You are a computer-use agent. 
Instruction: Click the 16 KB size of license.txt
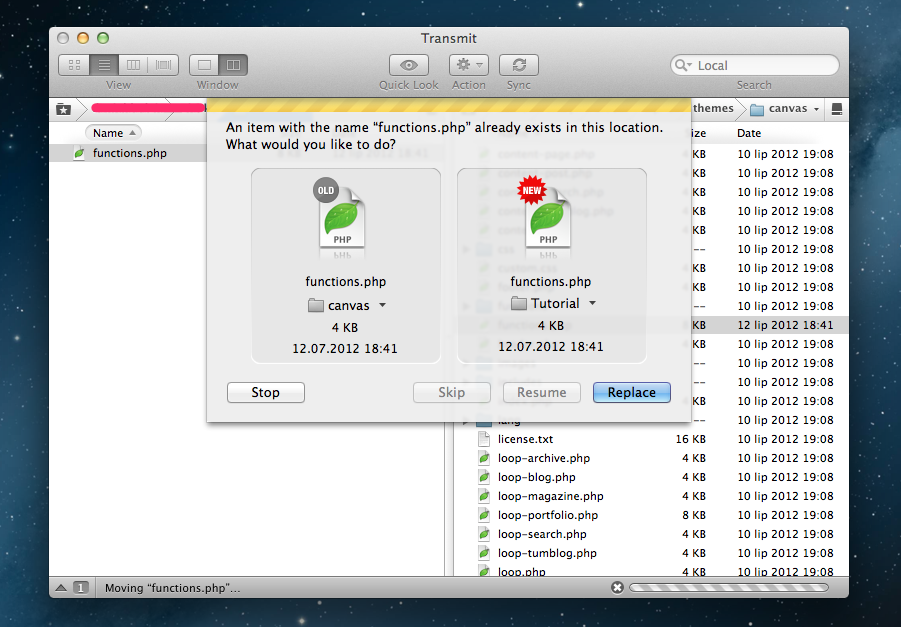click(x=690, y=439)
